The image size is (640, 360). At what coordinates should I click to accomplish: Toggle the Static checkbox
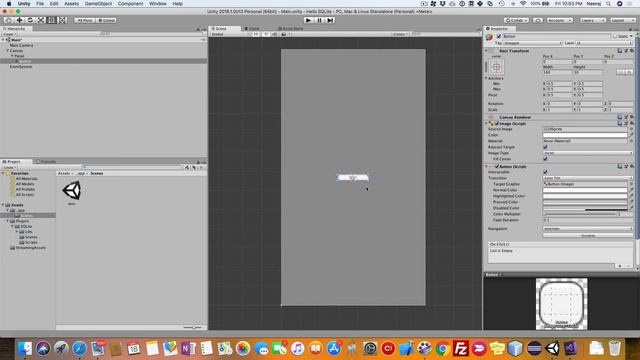(x=615, y=36)
